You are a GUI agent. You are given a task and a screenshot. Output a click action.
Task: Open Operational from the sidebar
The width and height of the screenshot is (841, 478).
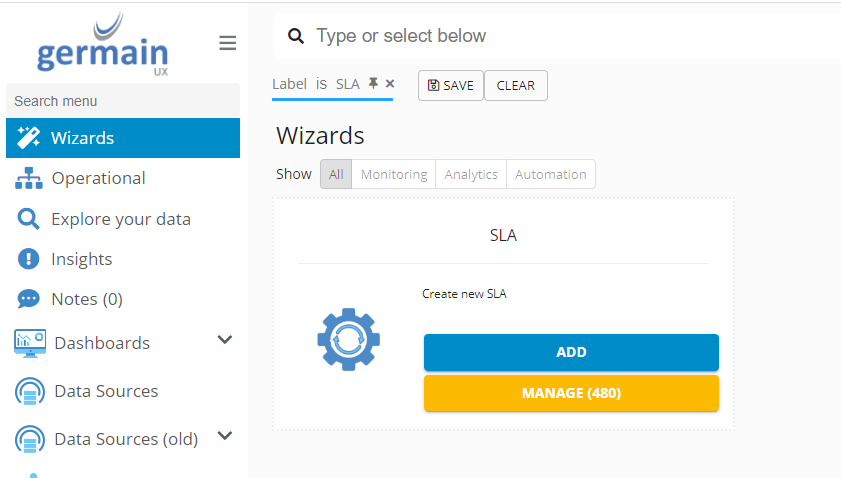pos(98,178)
